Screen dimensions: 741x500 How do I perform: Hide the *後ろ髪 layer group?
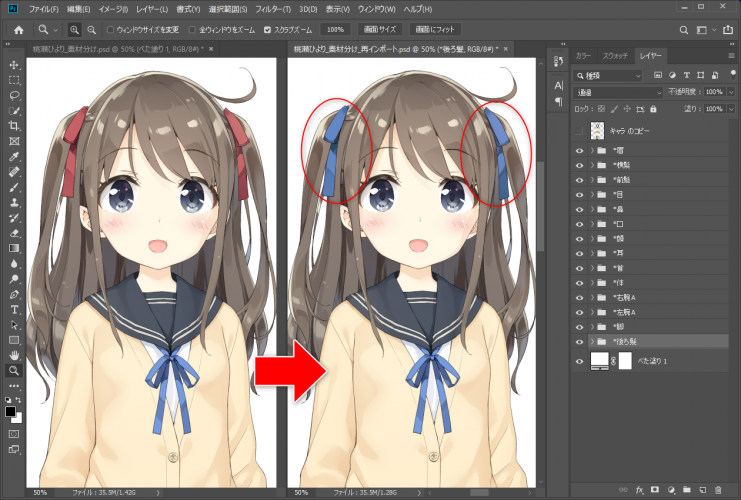pyautogui.click(x=578, y=342)
